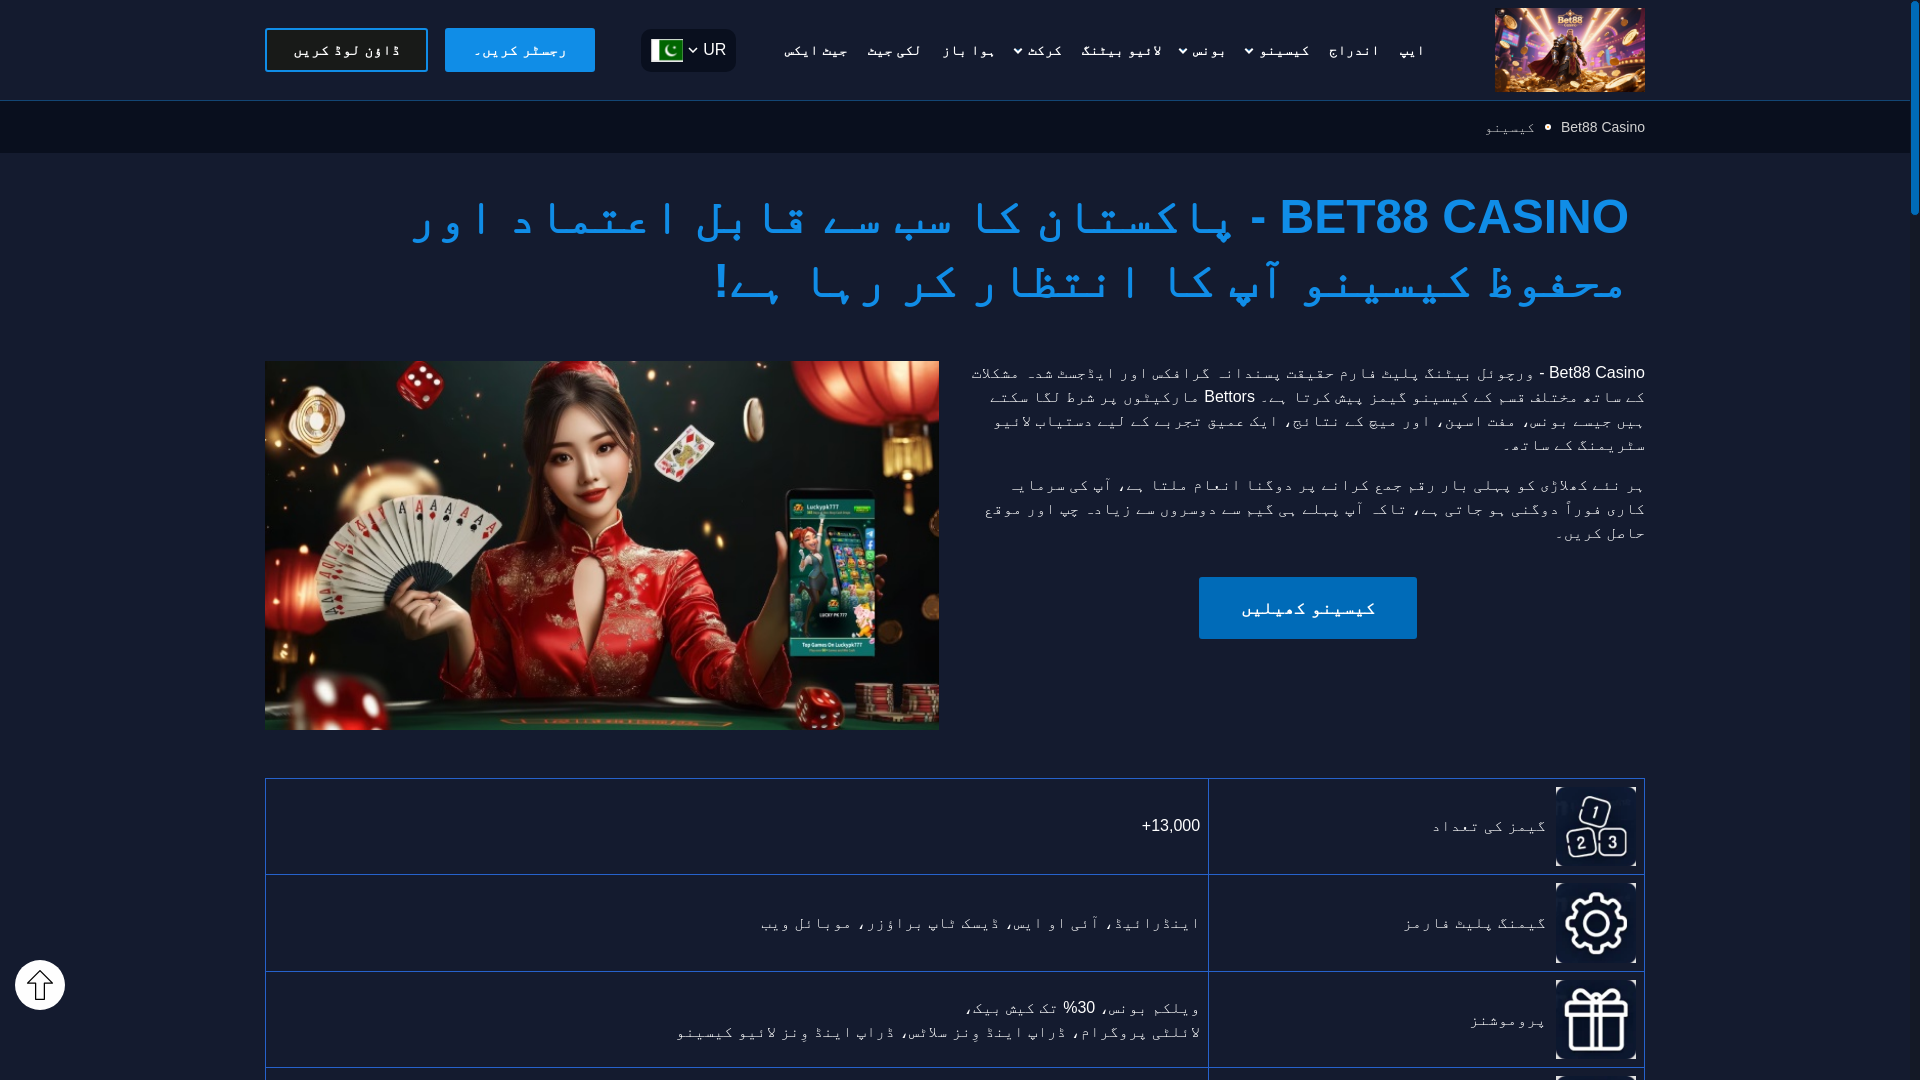Viewport: 1920px width, 1080px height.
Task: Expand the کیسینو menu chevron
Action: tap(1249, 51)
